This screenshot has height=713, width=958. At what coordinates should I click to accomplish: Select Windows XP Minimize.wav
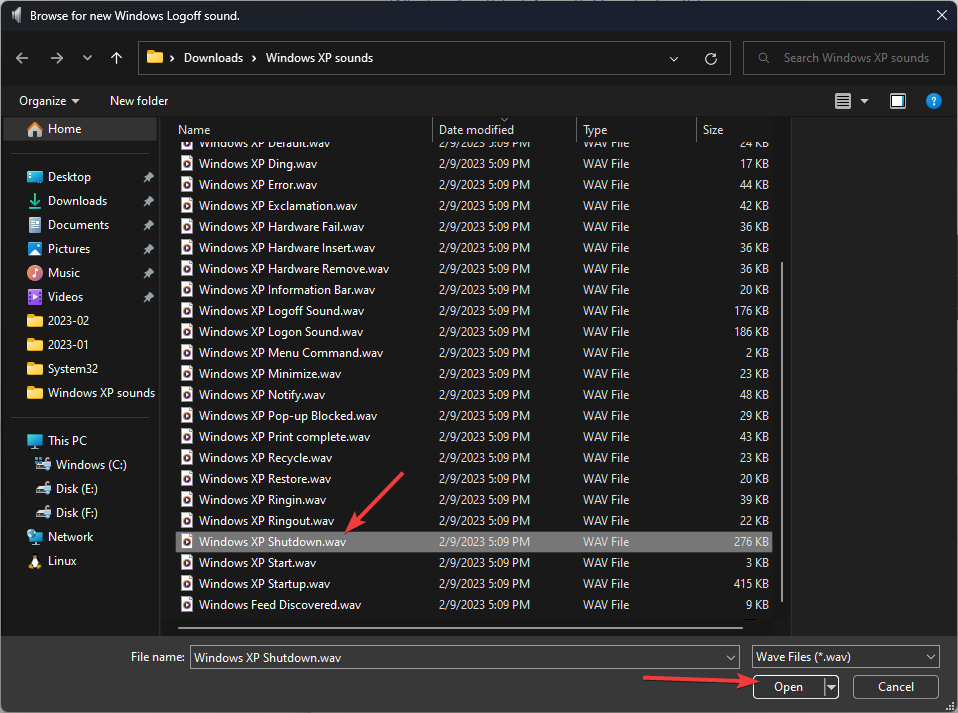click(x=269, y=373)
